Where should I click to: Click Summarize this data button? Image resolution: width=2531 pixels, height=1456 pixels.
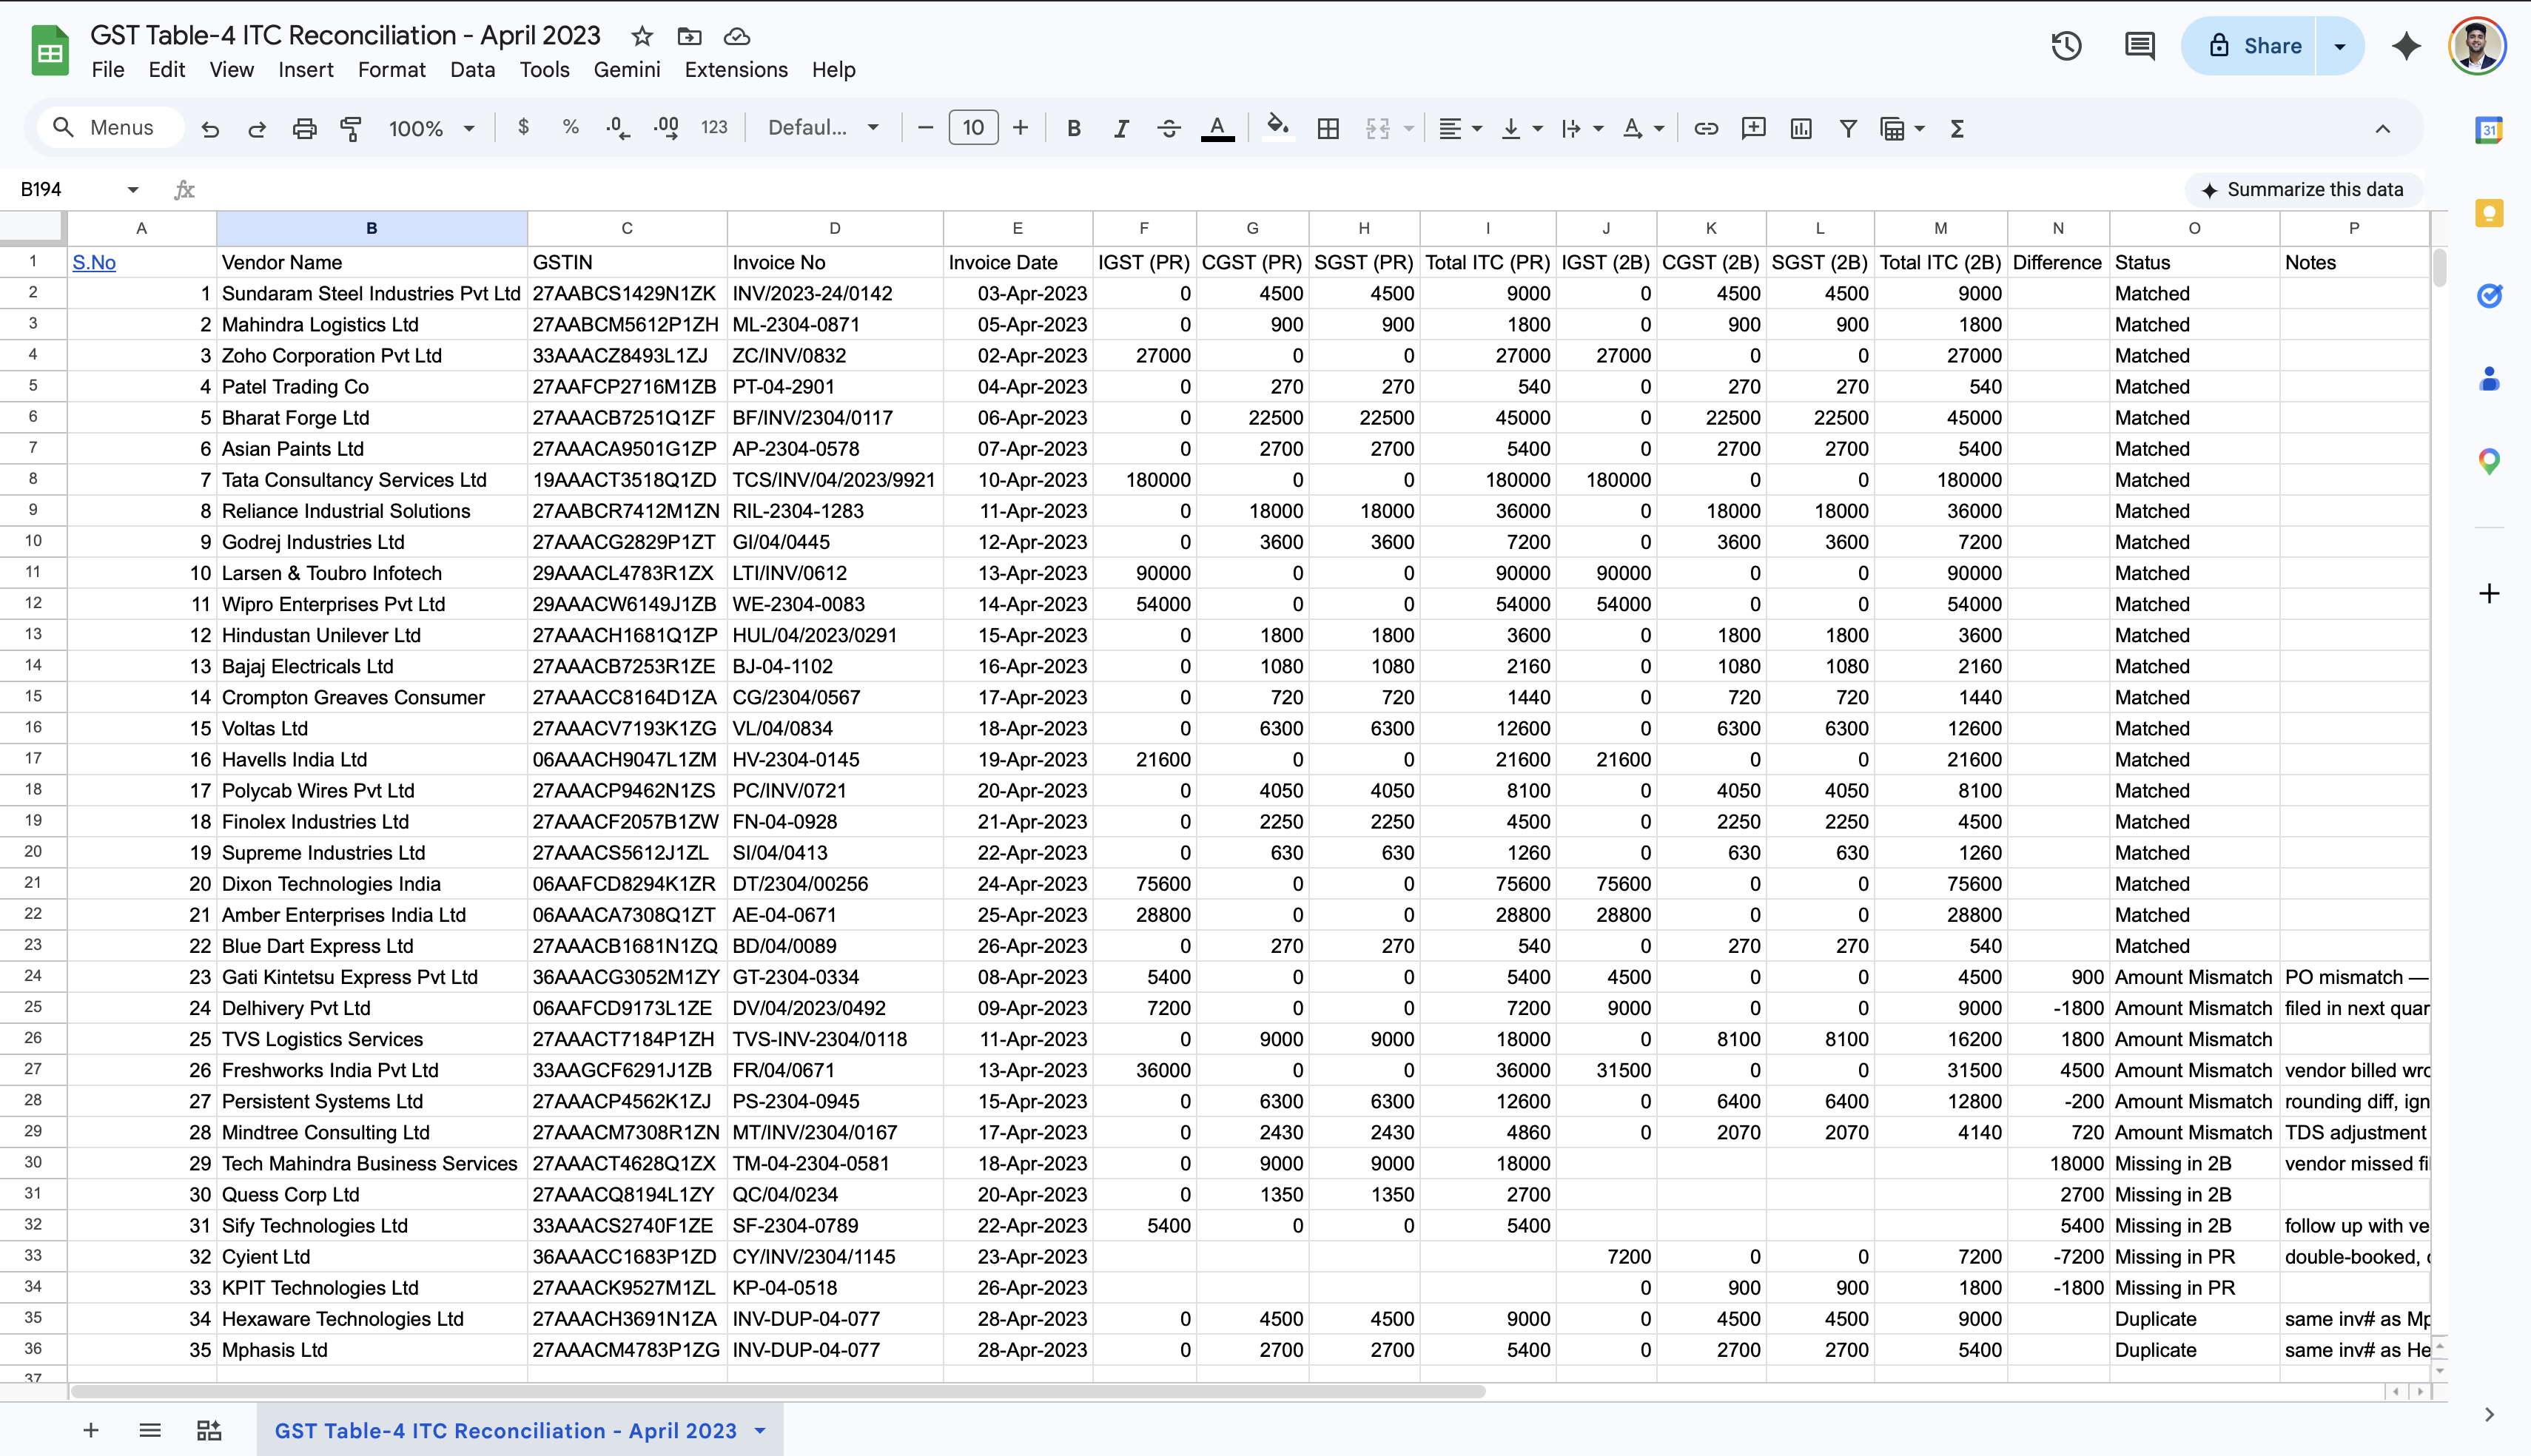pyautogui.click(x=2302, y=190)
